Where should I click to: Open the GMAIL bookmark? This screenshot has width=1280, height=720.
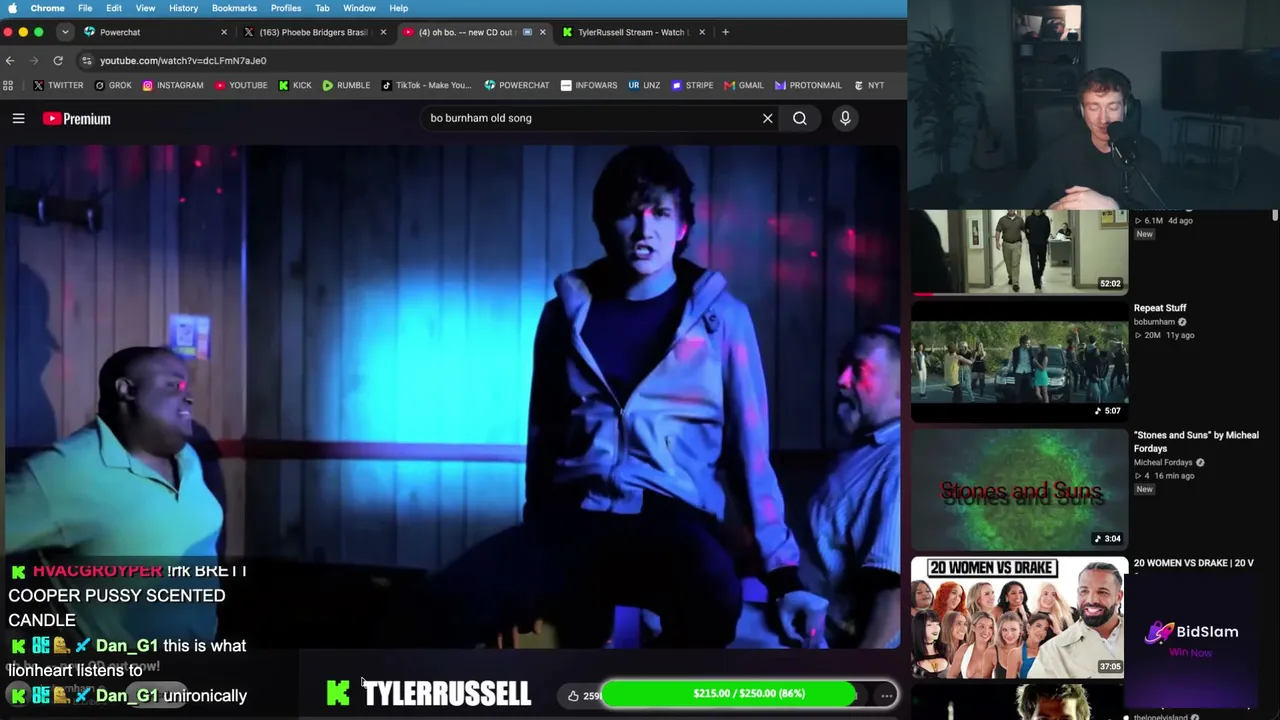pyautogui.click(x=744, y=85)
